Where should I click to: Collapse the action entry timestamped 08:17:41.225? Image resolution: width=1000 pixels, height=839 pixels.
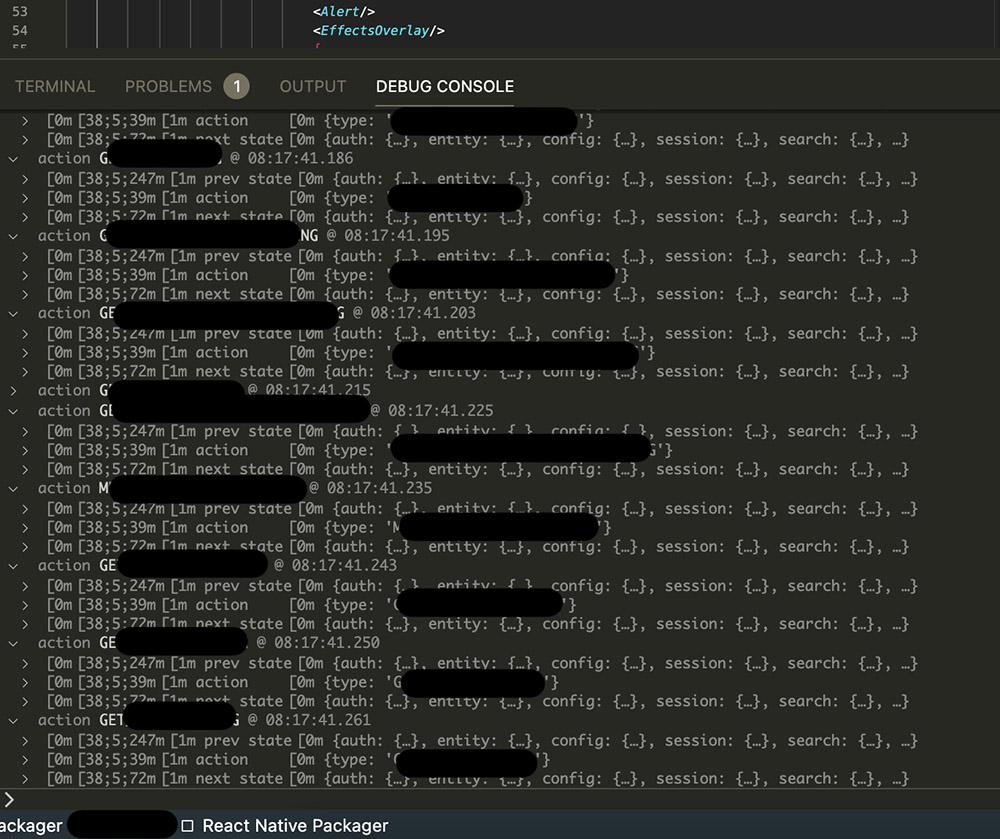13,410
